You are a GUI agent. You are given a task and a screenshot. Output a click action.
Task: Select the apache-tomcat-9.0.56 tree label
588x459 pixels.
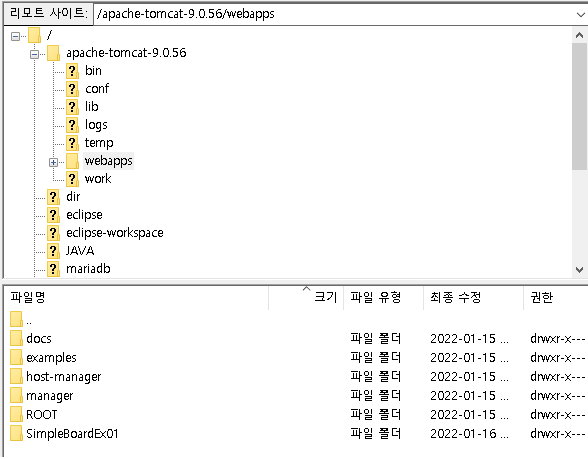click(126, 53)
